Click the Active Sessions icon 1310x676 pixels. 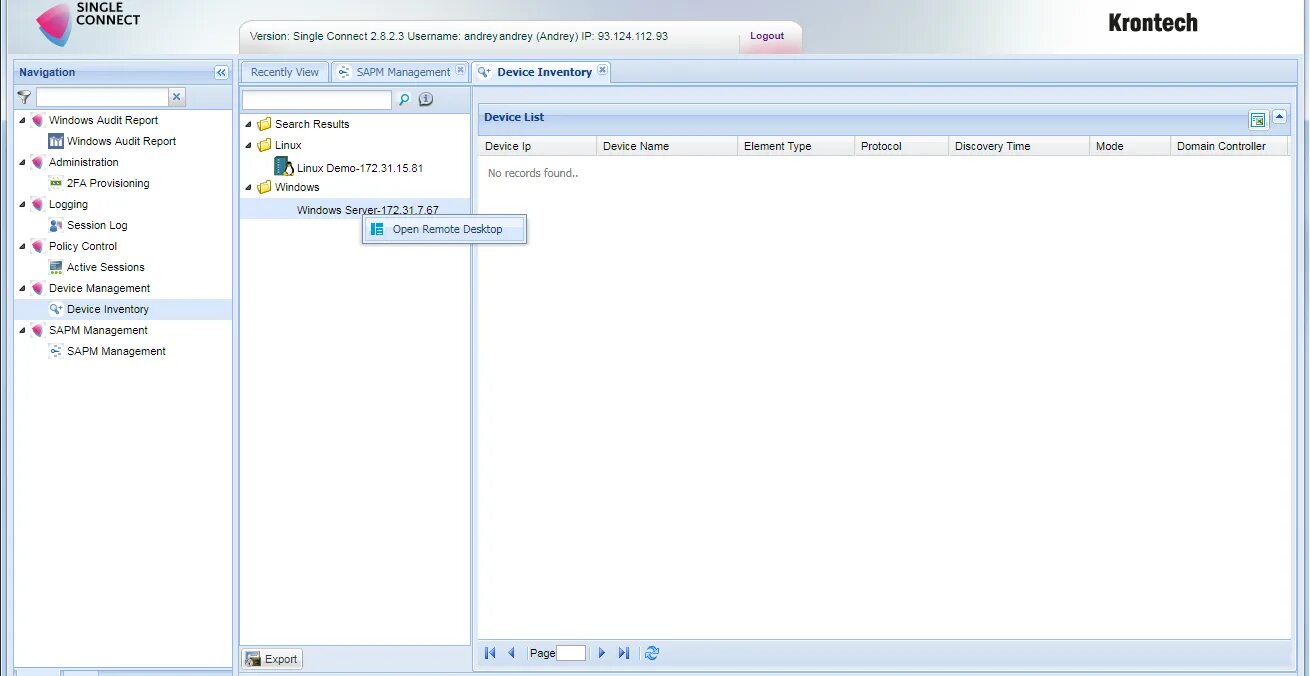coord(56,267)
